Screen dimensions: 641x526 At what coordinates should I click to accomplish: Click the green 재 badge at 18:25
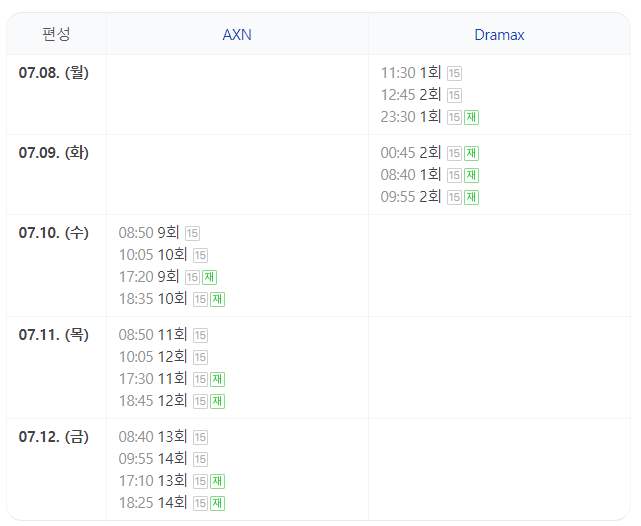coord(217,504)
